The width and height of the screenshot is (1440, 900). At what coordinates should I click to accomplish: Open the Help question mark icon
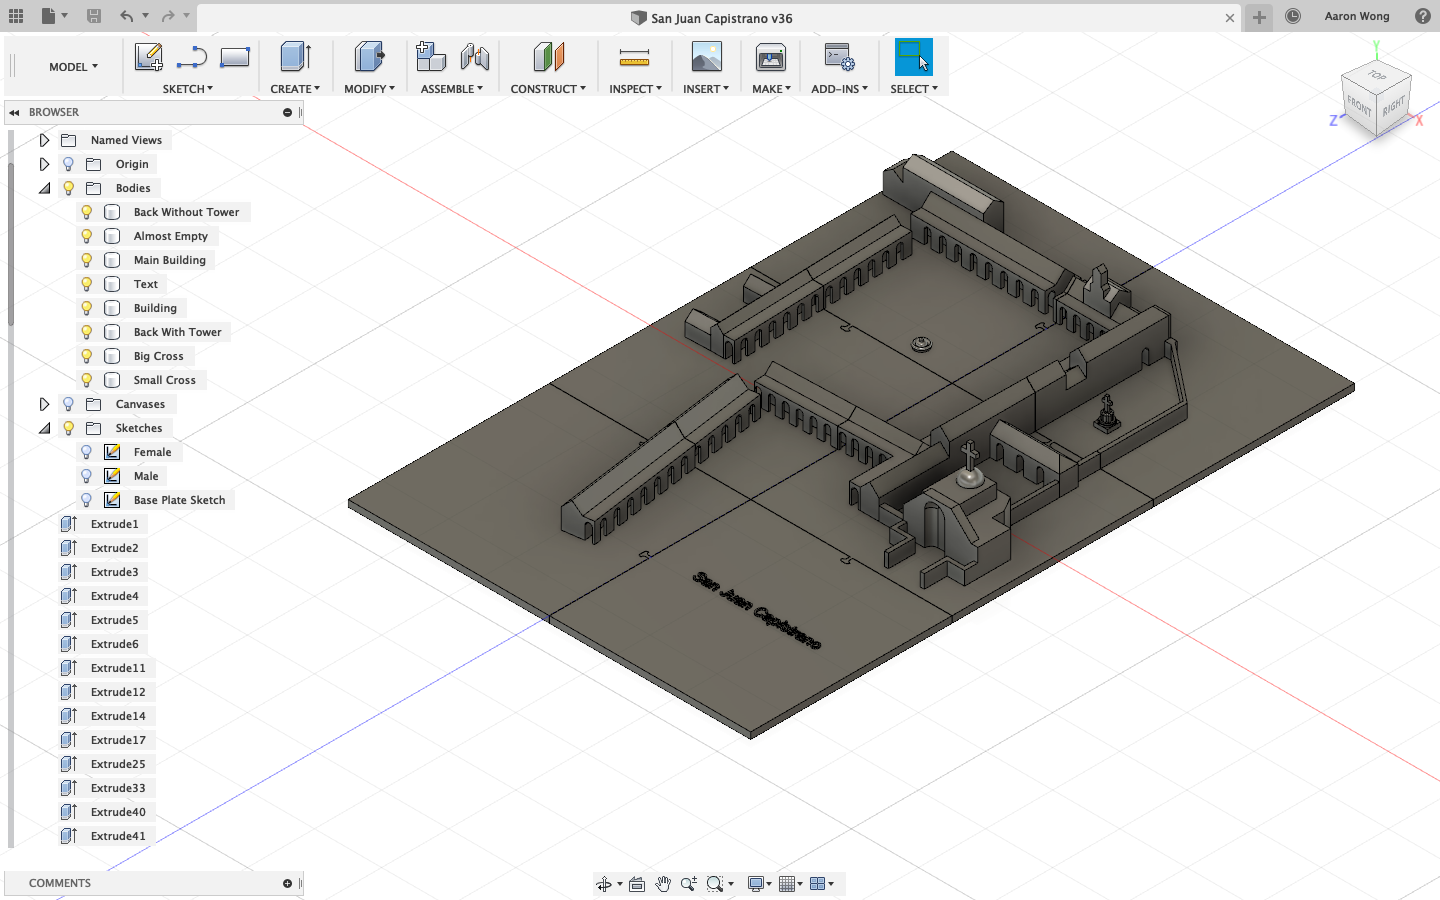pos(1423,16)
